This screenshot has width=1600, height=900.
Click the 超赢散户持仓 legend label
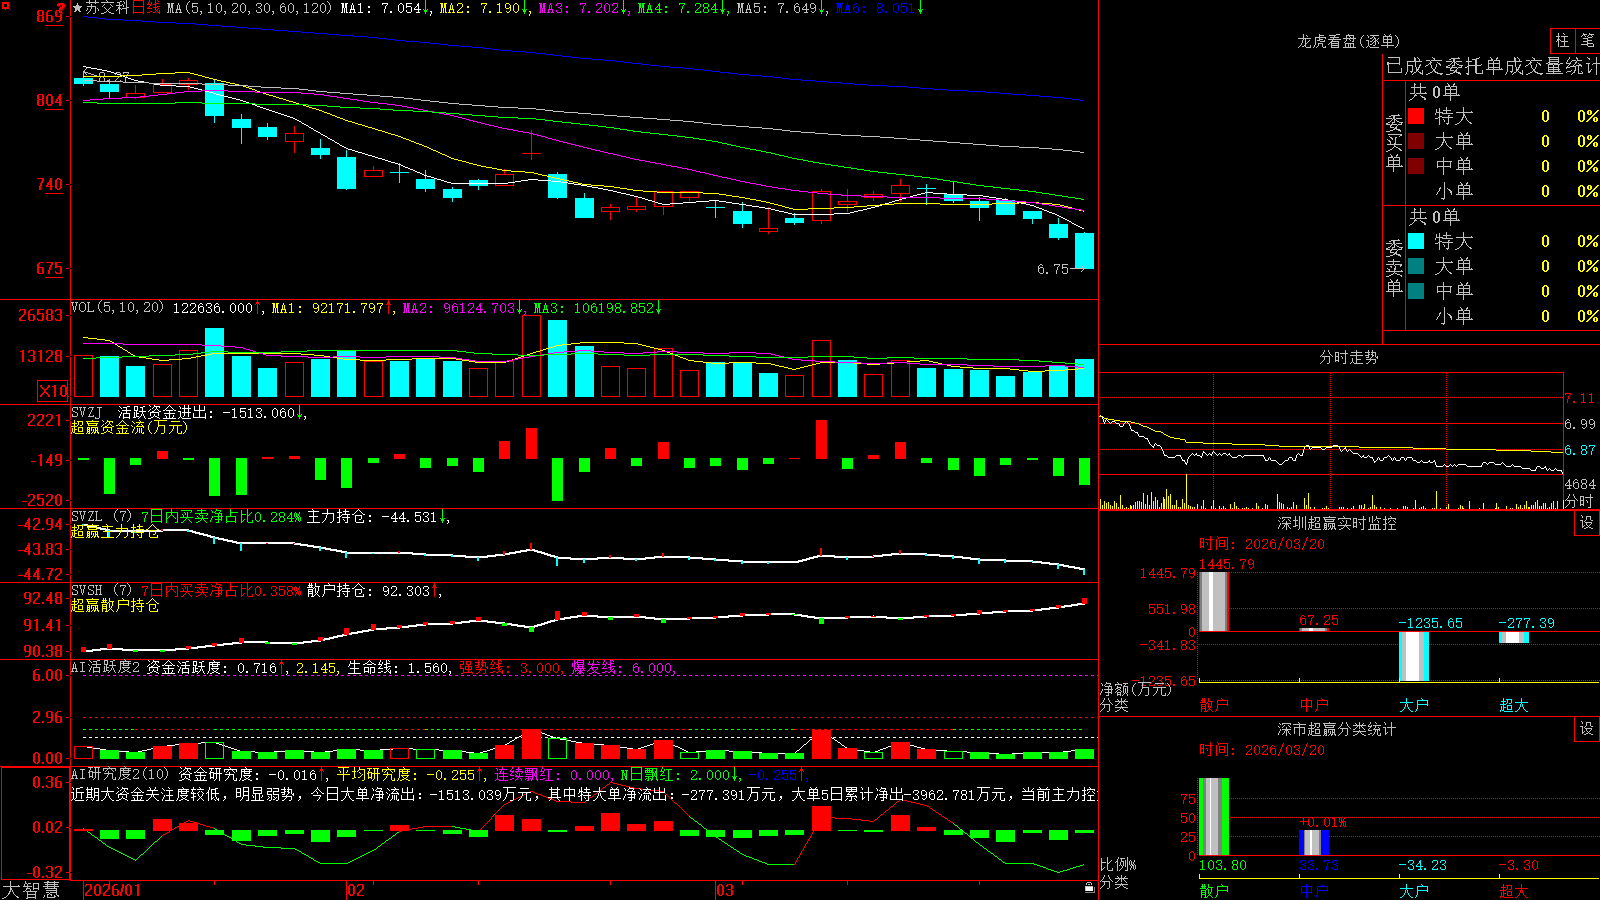pyautogui.click(x=115, y=605)
